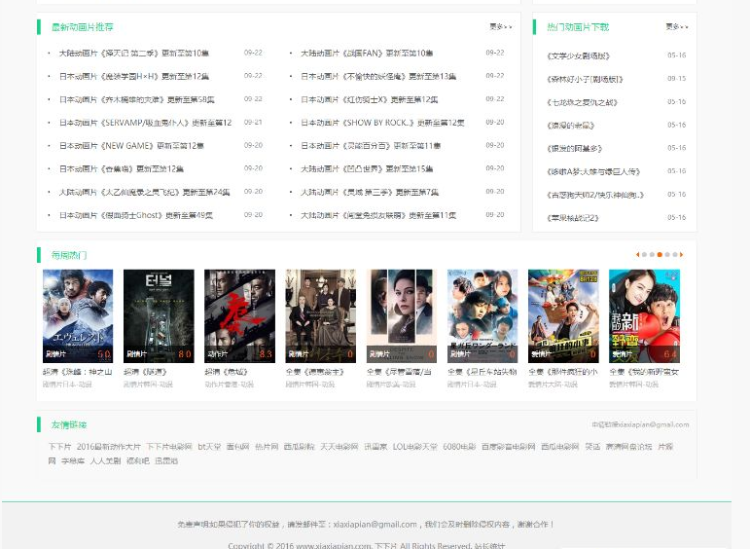Go to previous weekly hot carousel page
This screenshot has height=549, width=750.
pyautogui.click(x=638, y=254)
